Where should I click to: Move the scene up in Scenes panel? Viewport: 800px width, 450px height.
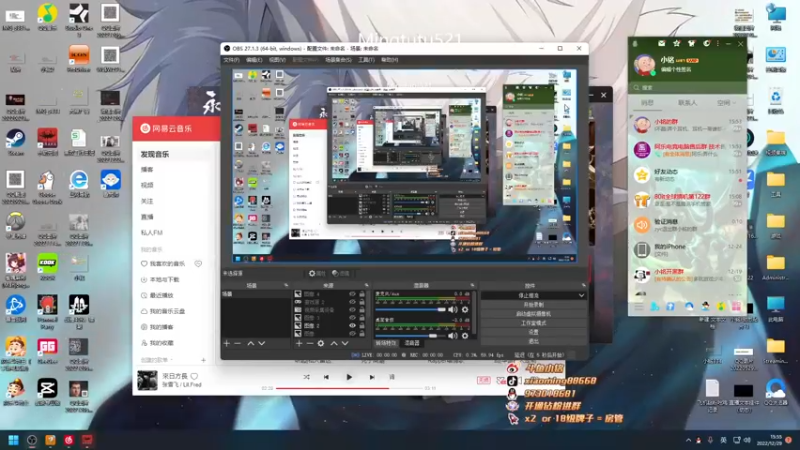point(251,343)
